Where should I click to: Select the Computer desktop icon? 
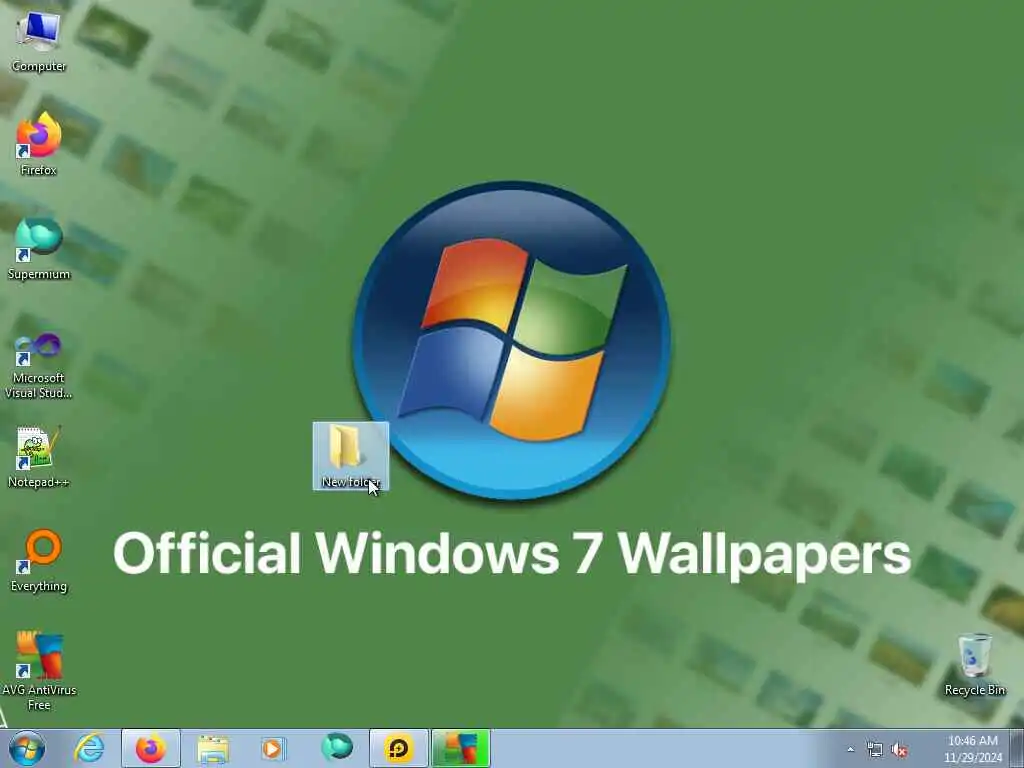39,41
